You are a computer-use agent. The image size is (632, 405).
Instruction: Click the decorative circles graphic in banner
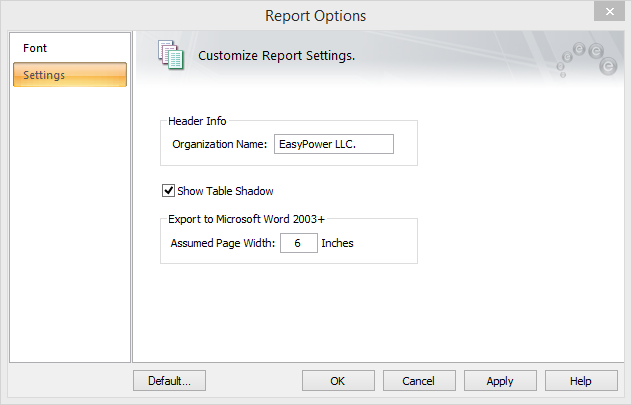(585, 58)
